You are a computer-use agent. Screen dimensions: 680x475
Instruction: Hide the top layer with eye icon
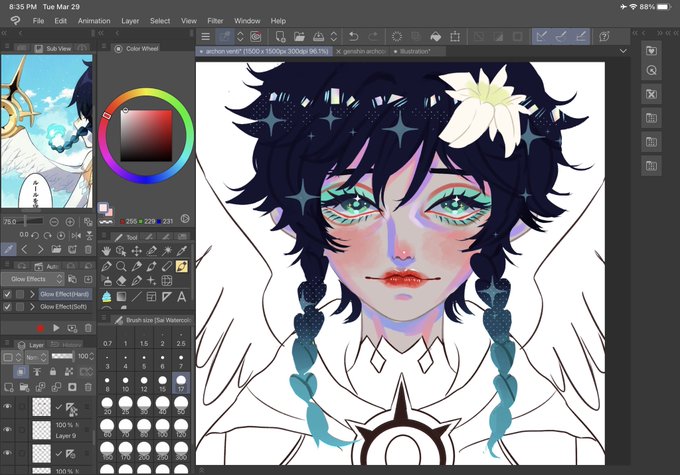[x=7, y=406]
